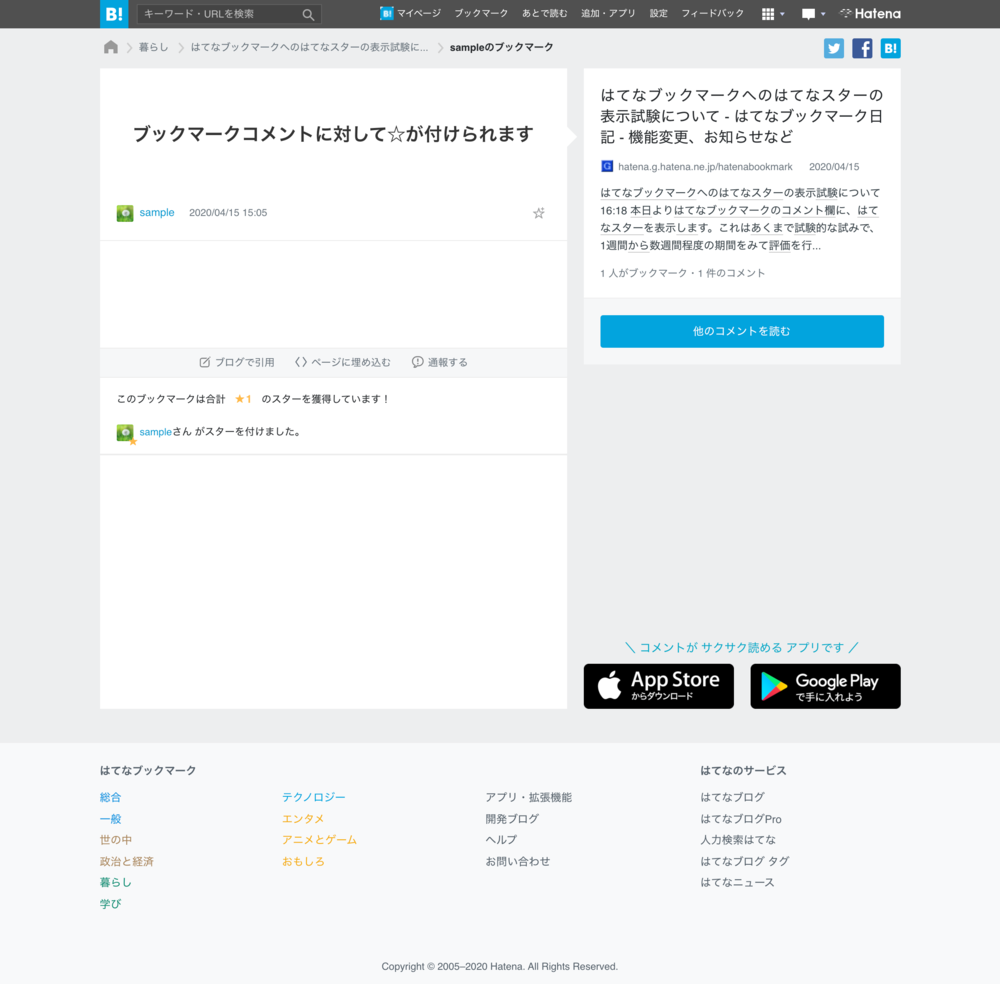
Task: Open the Google Play download badge
Action: tap(825, 686)
